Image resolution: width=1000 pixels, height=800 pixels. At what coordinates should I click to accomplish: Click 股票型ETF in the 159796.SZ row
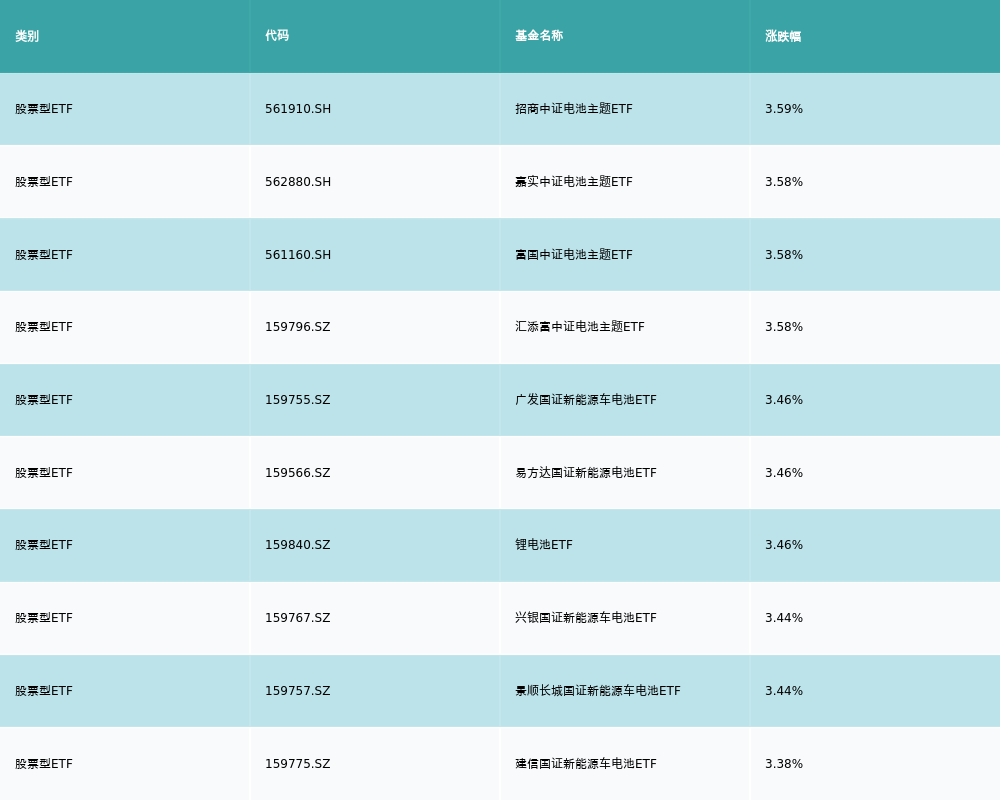pos(44,327)
